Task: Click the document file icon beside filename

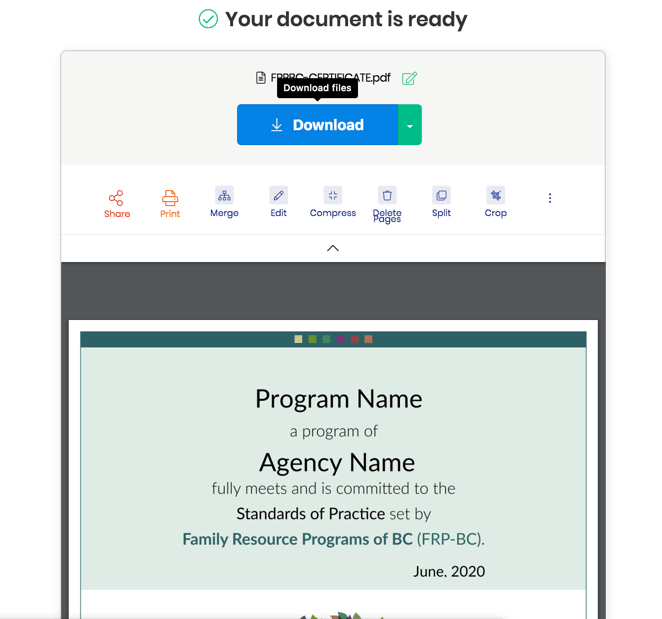Action: pos(261,78)
